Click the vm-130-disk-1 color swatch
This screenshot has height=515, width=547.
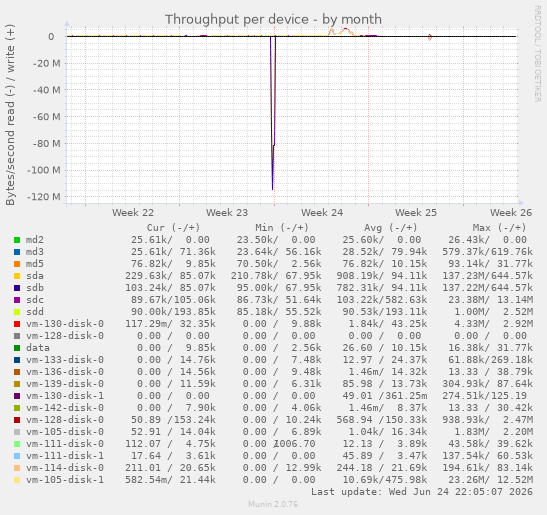pyautogui.click(x=17, y=396)
